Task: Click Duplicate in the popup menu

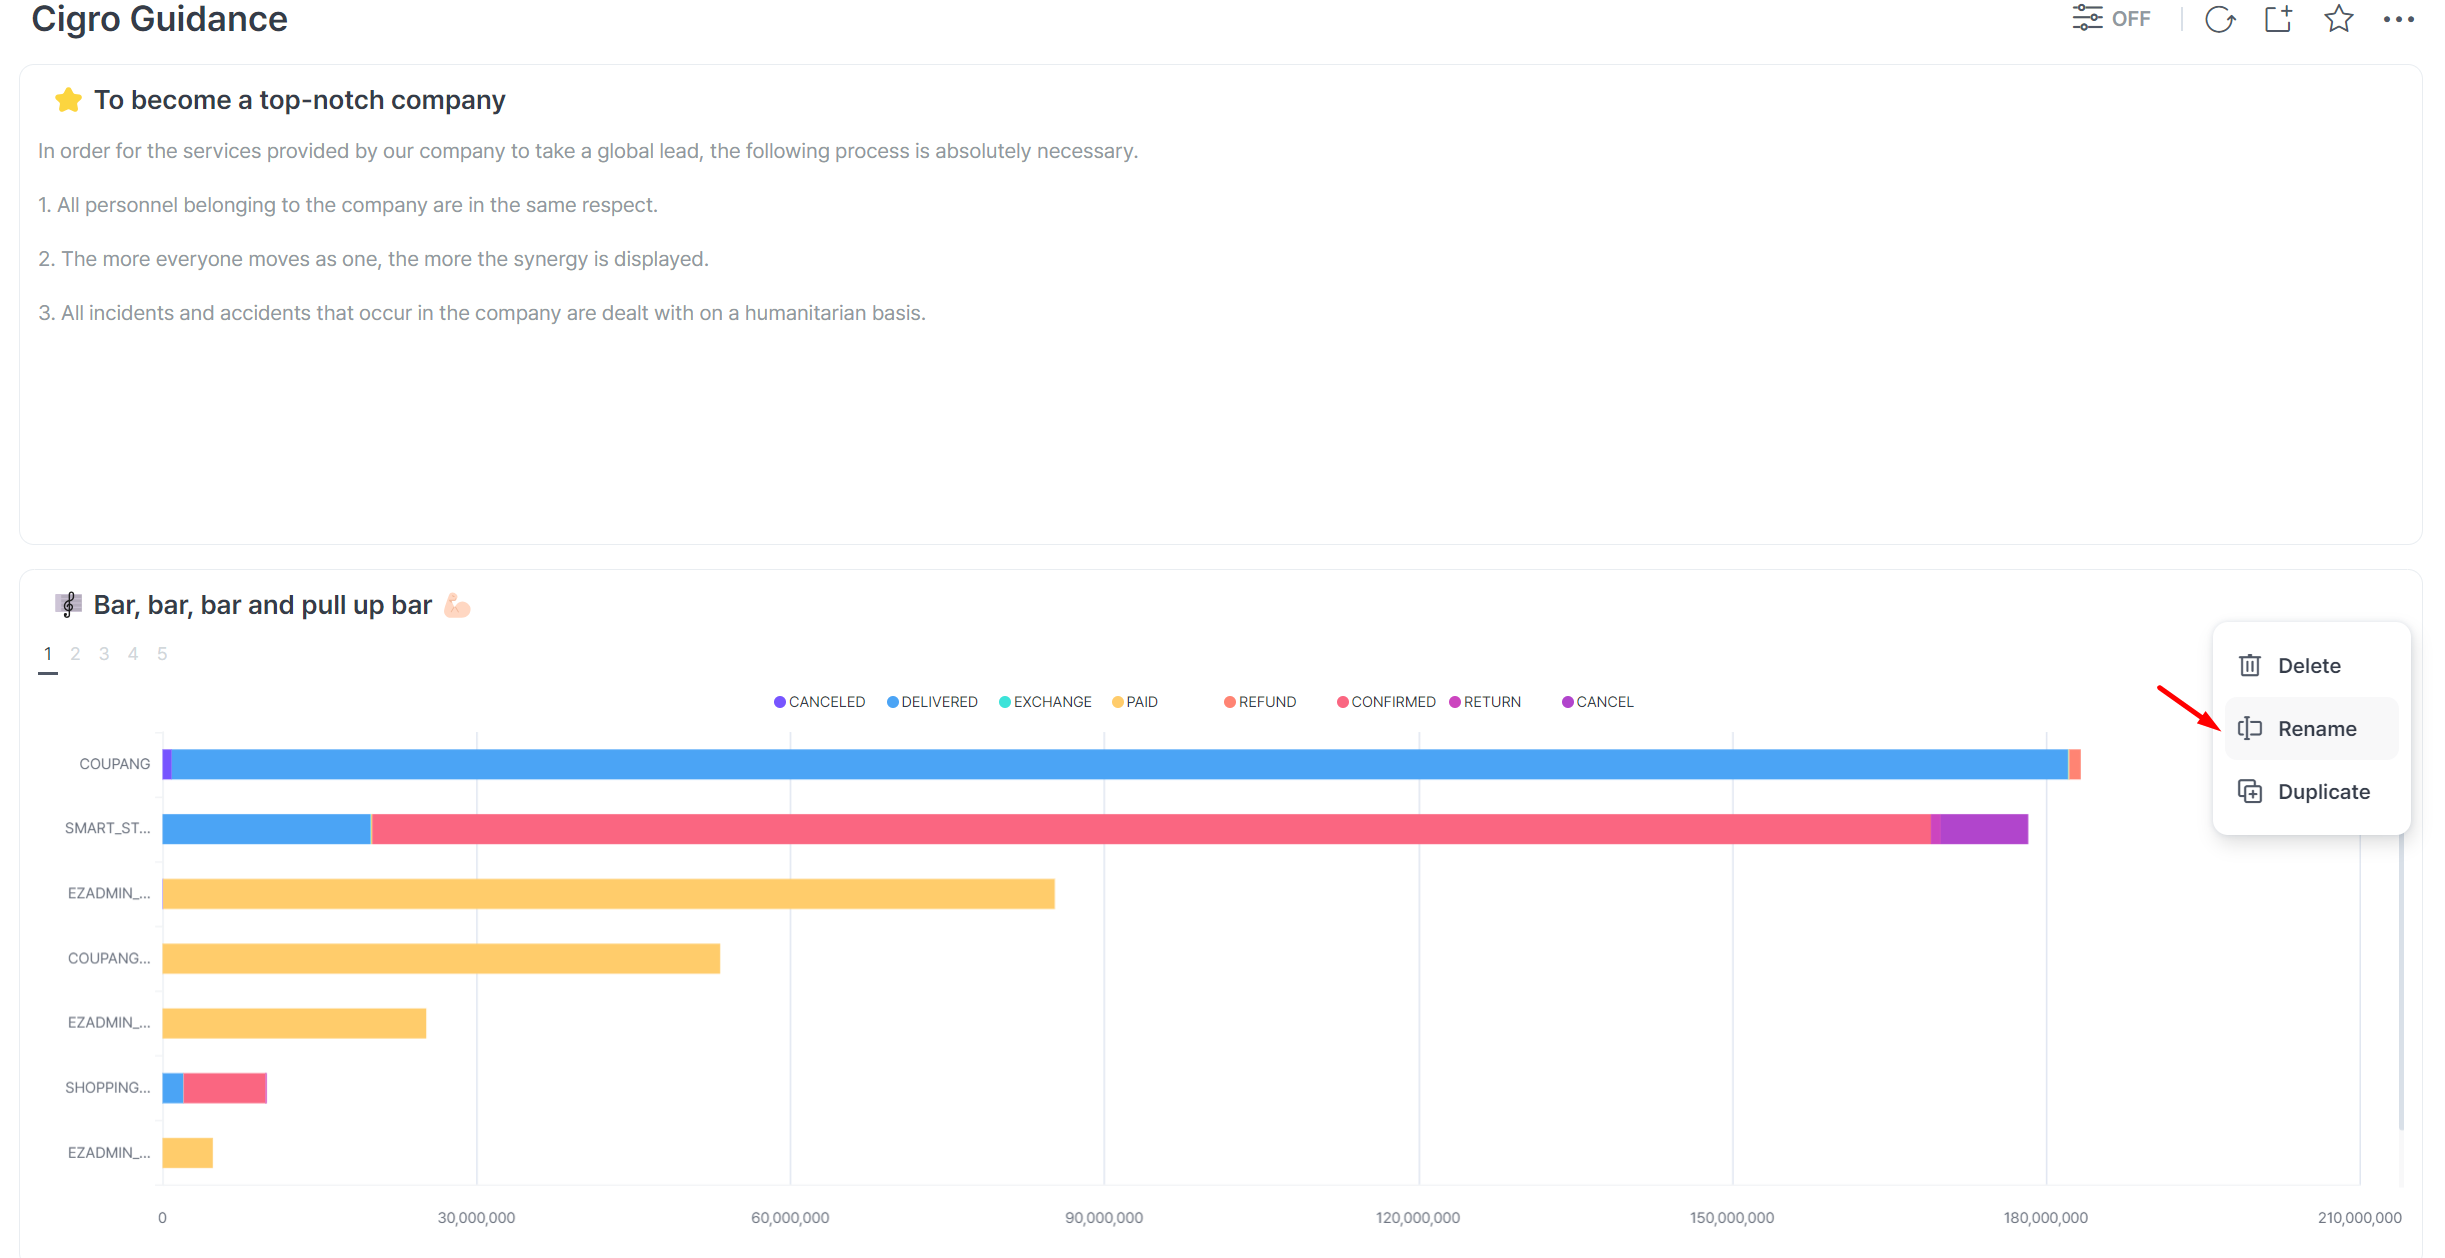Action: pyautogui.click(x=2323, y=792)
